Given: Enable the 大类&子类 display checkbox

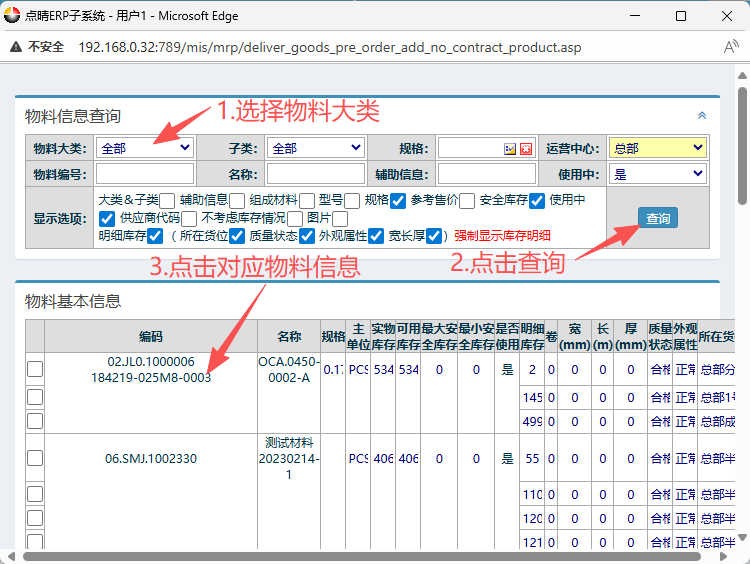Looking at the screenshot, I should pos(168,200).
